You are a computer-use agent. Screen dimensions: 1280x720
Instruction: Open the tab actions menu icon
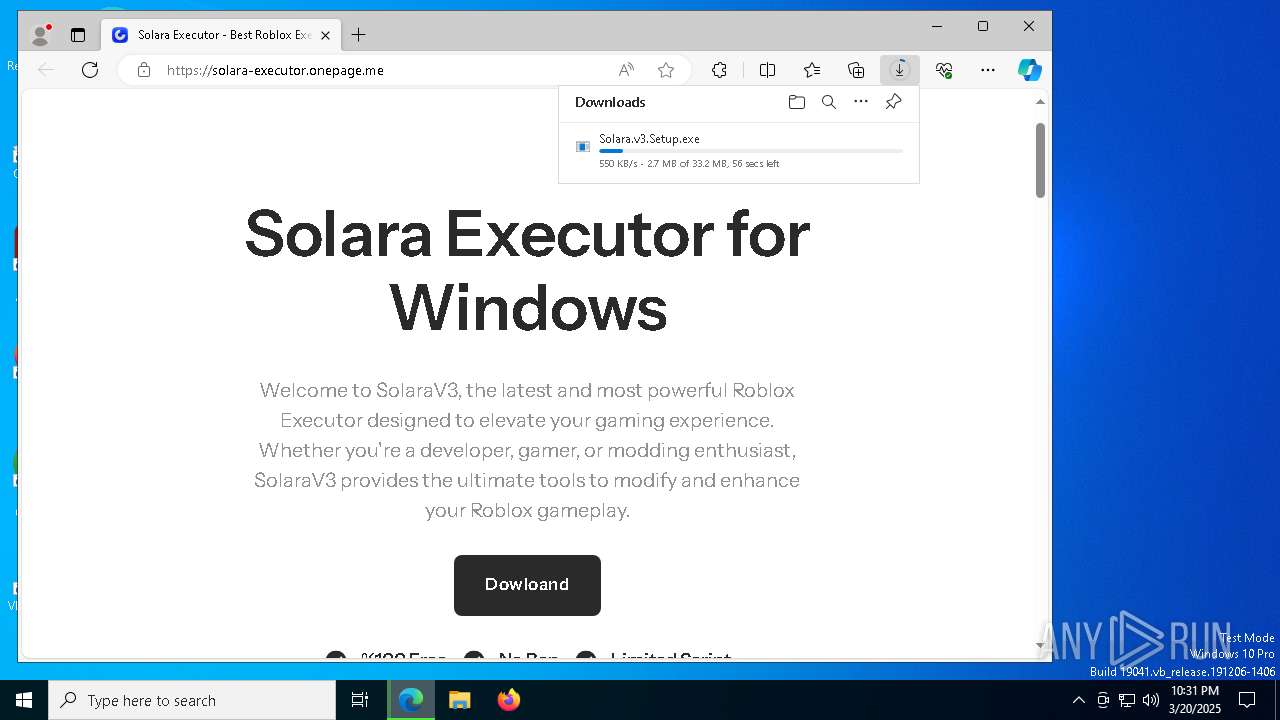[x=78, y=35]
